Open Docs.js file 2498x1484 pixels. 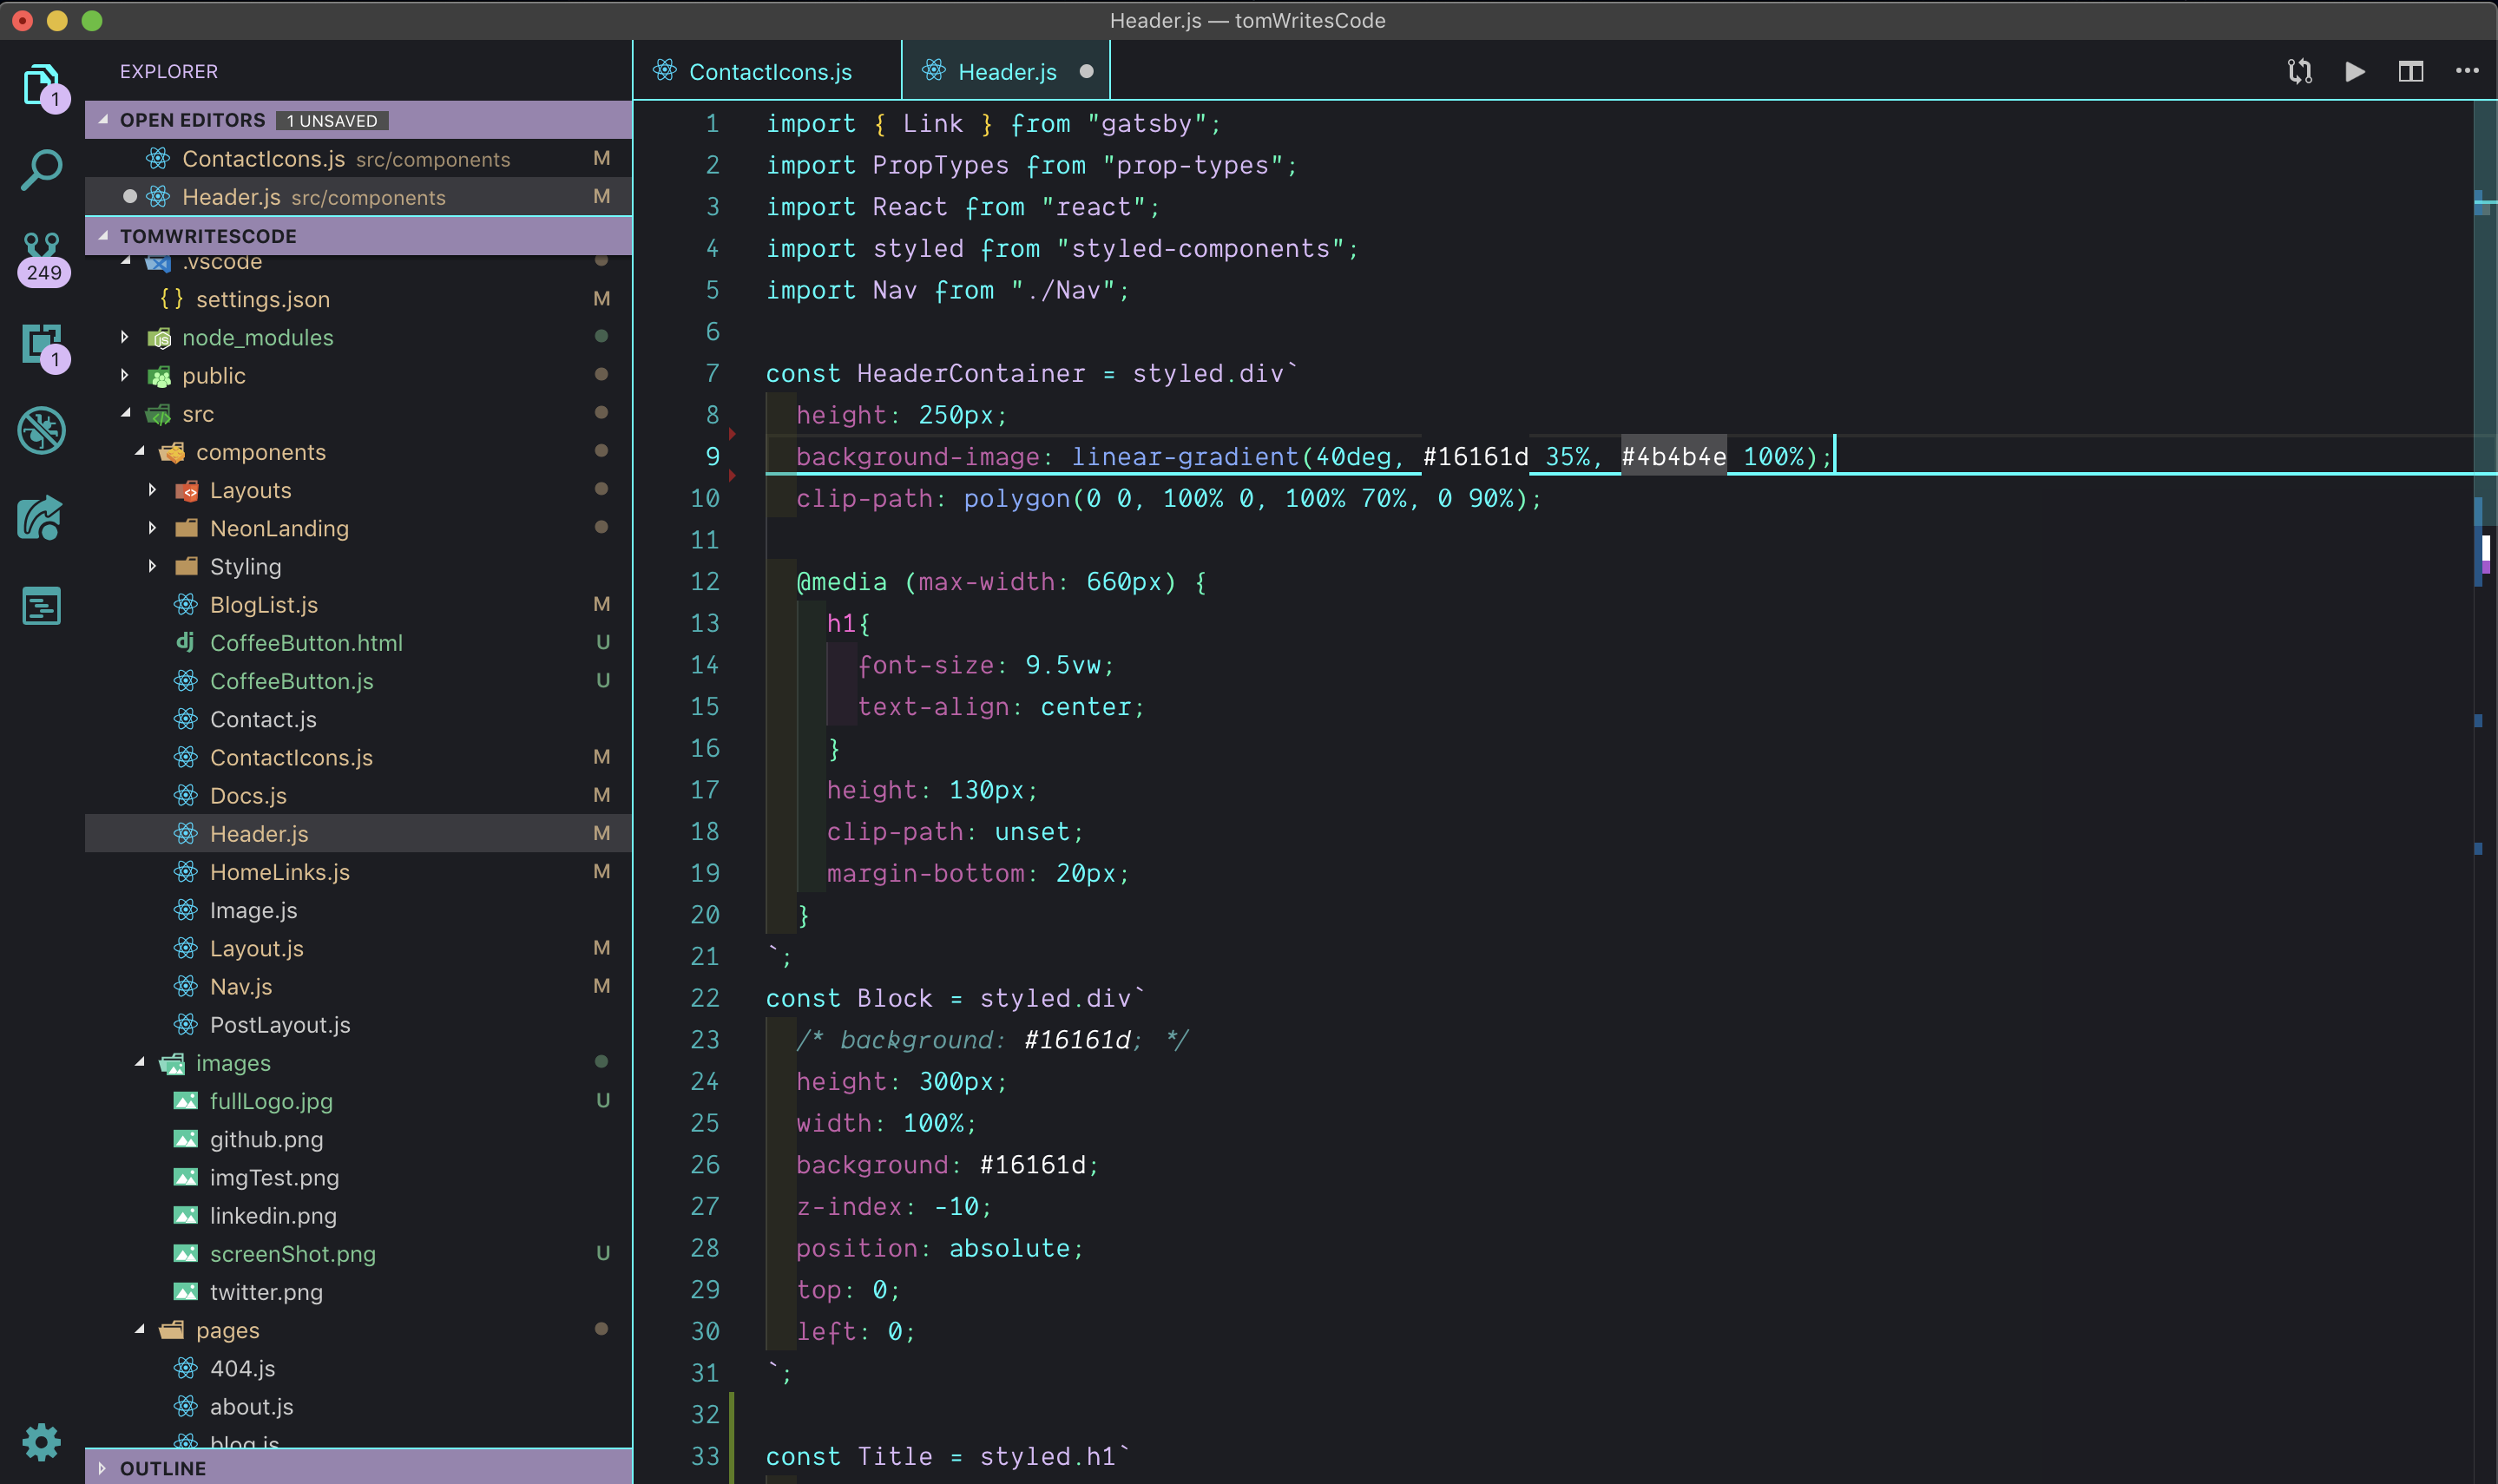[358, 795]
